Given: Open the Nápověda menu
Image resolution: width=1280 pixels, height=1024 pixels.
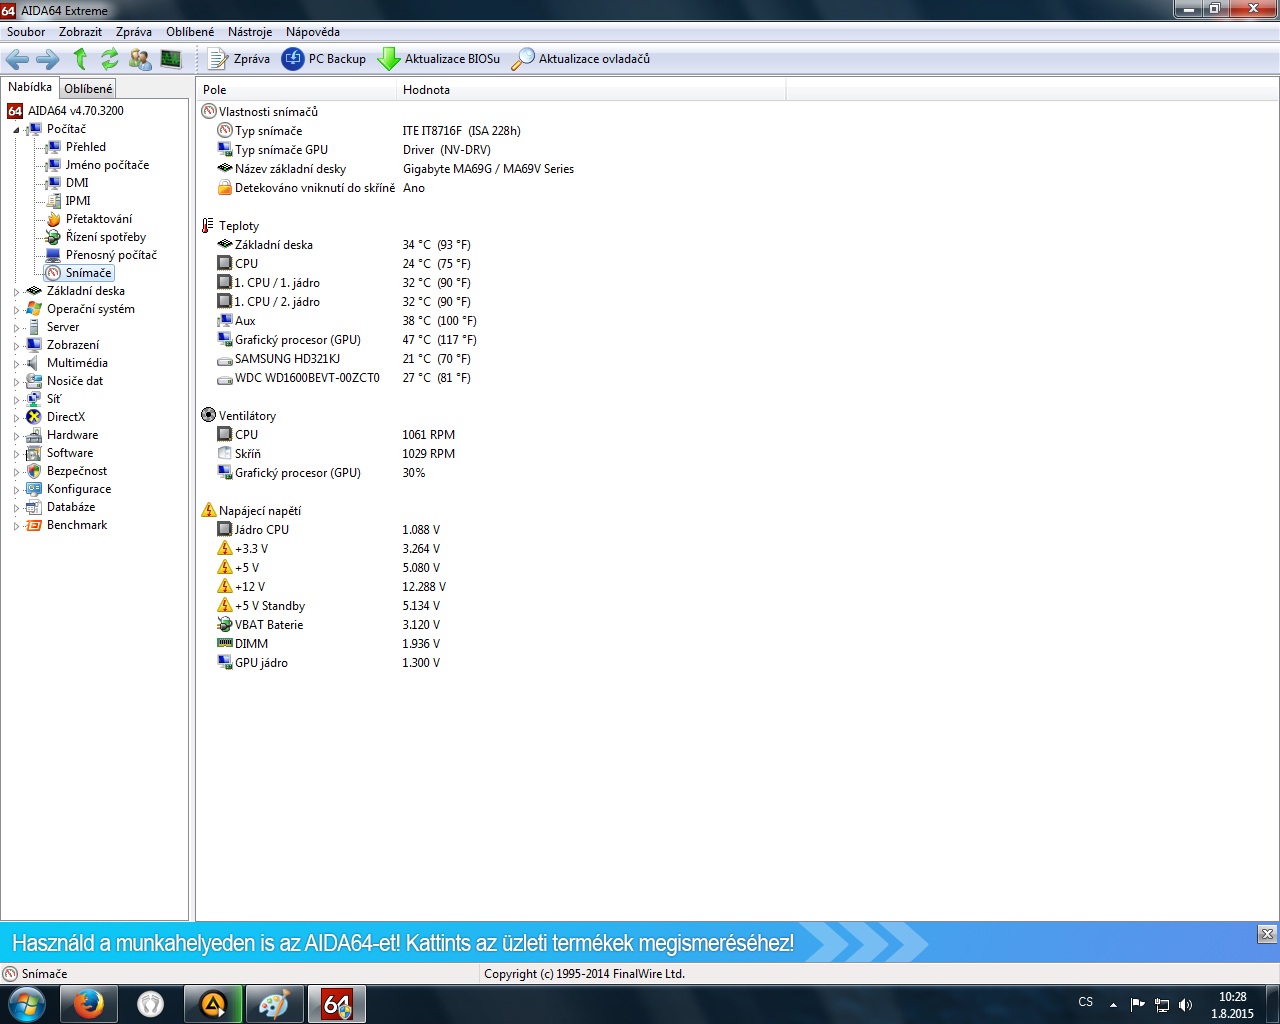Looking at the screenshot, I should 313,32.
